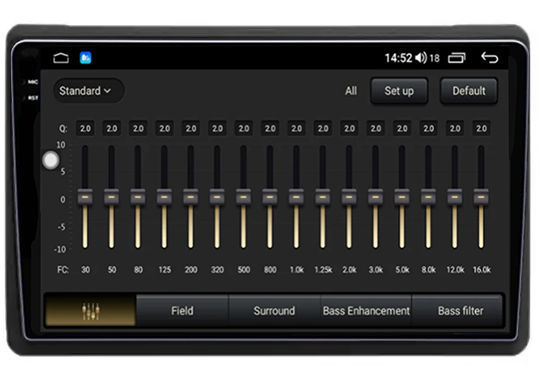This screenshot has height=373, width=540.
Task: Select the All label
Action: tap(351, 91)
